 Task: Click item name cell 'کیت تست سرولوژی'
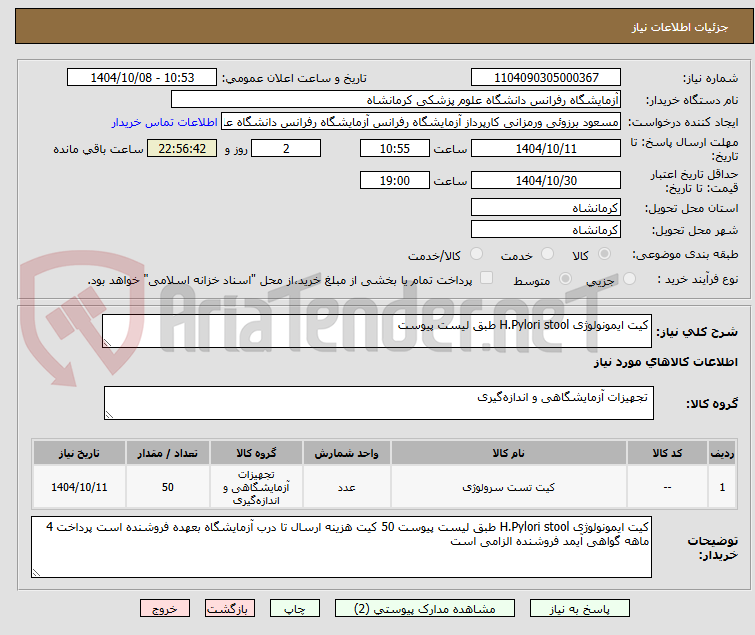click(x=508, y=487)
